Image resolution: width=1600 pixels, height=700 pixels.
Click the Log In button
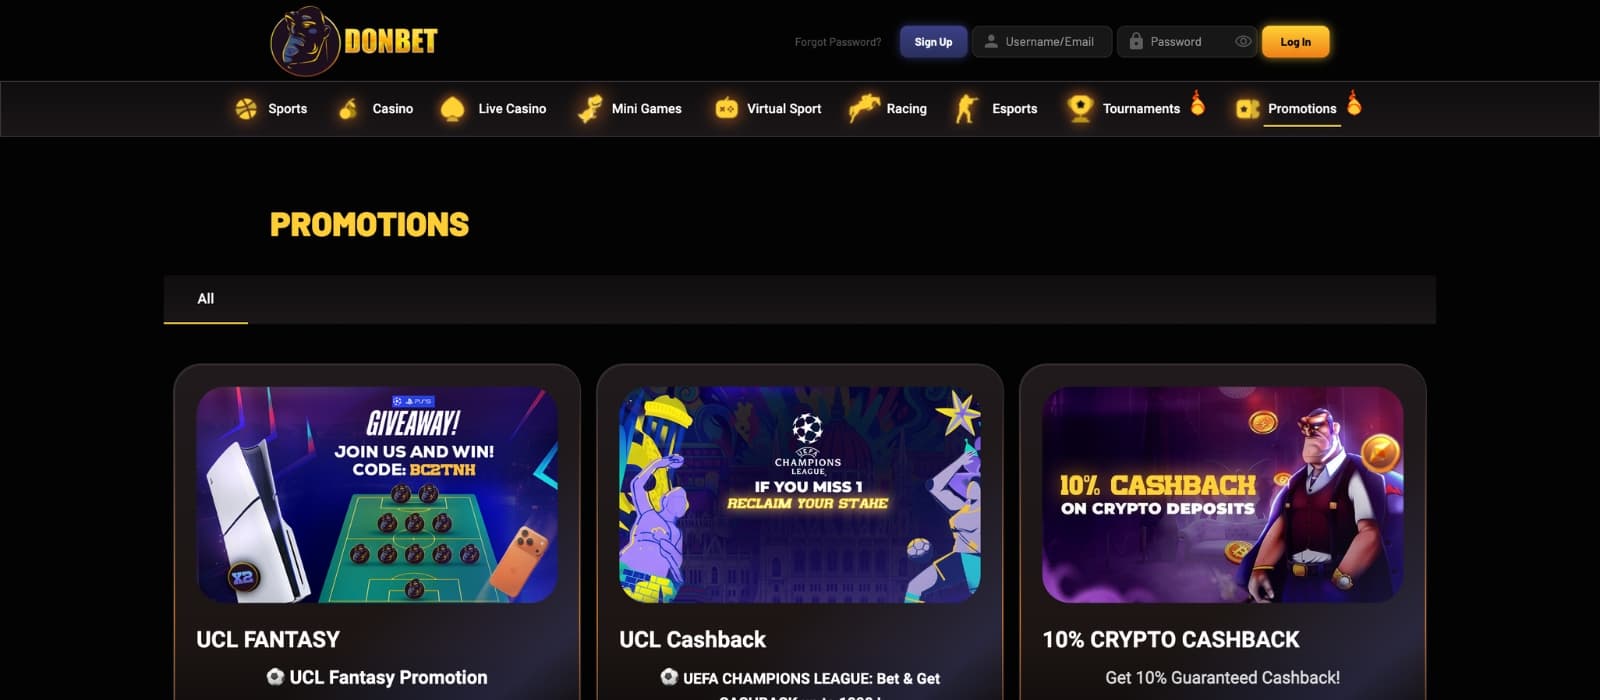[1295, 41]
